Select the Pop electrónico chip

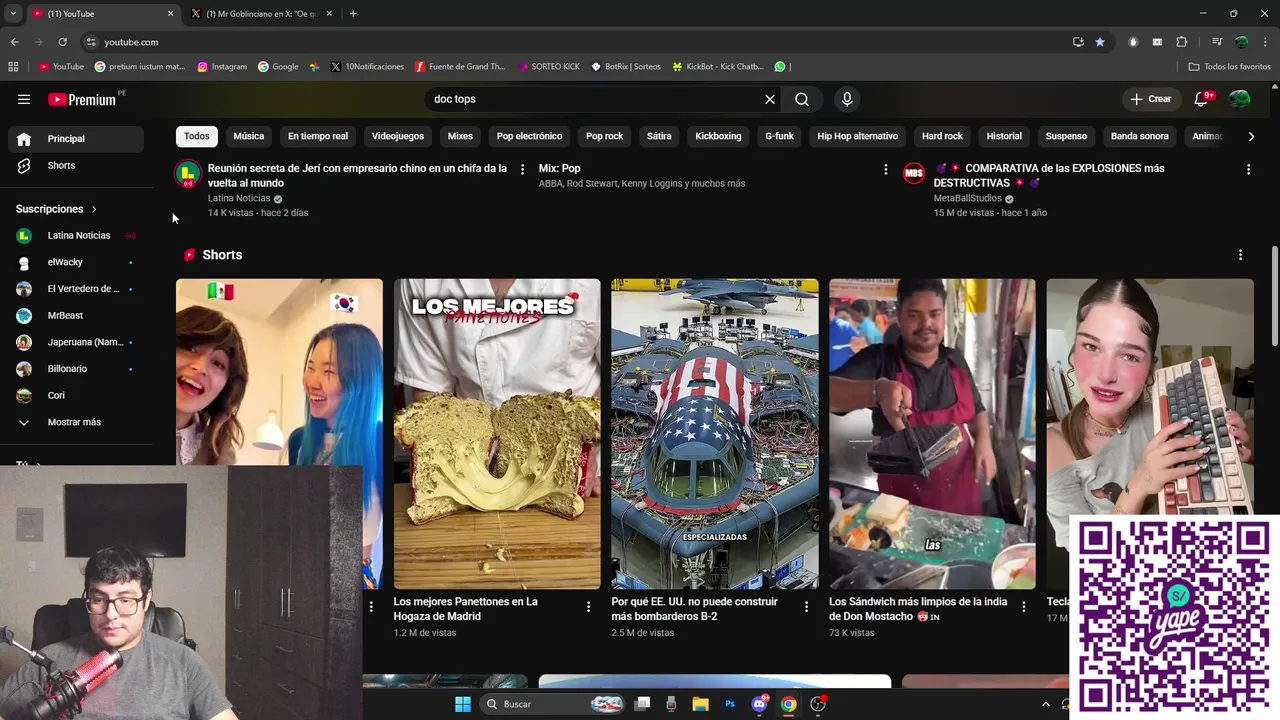(x=529, y=136)
